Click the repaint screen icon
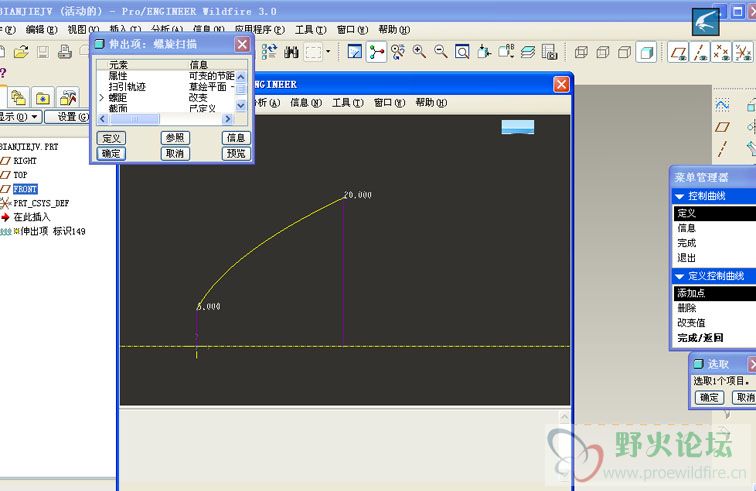Screen dimensions: 756x491 click(355, 52)
